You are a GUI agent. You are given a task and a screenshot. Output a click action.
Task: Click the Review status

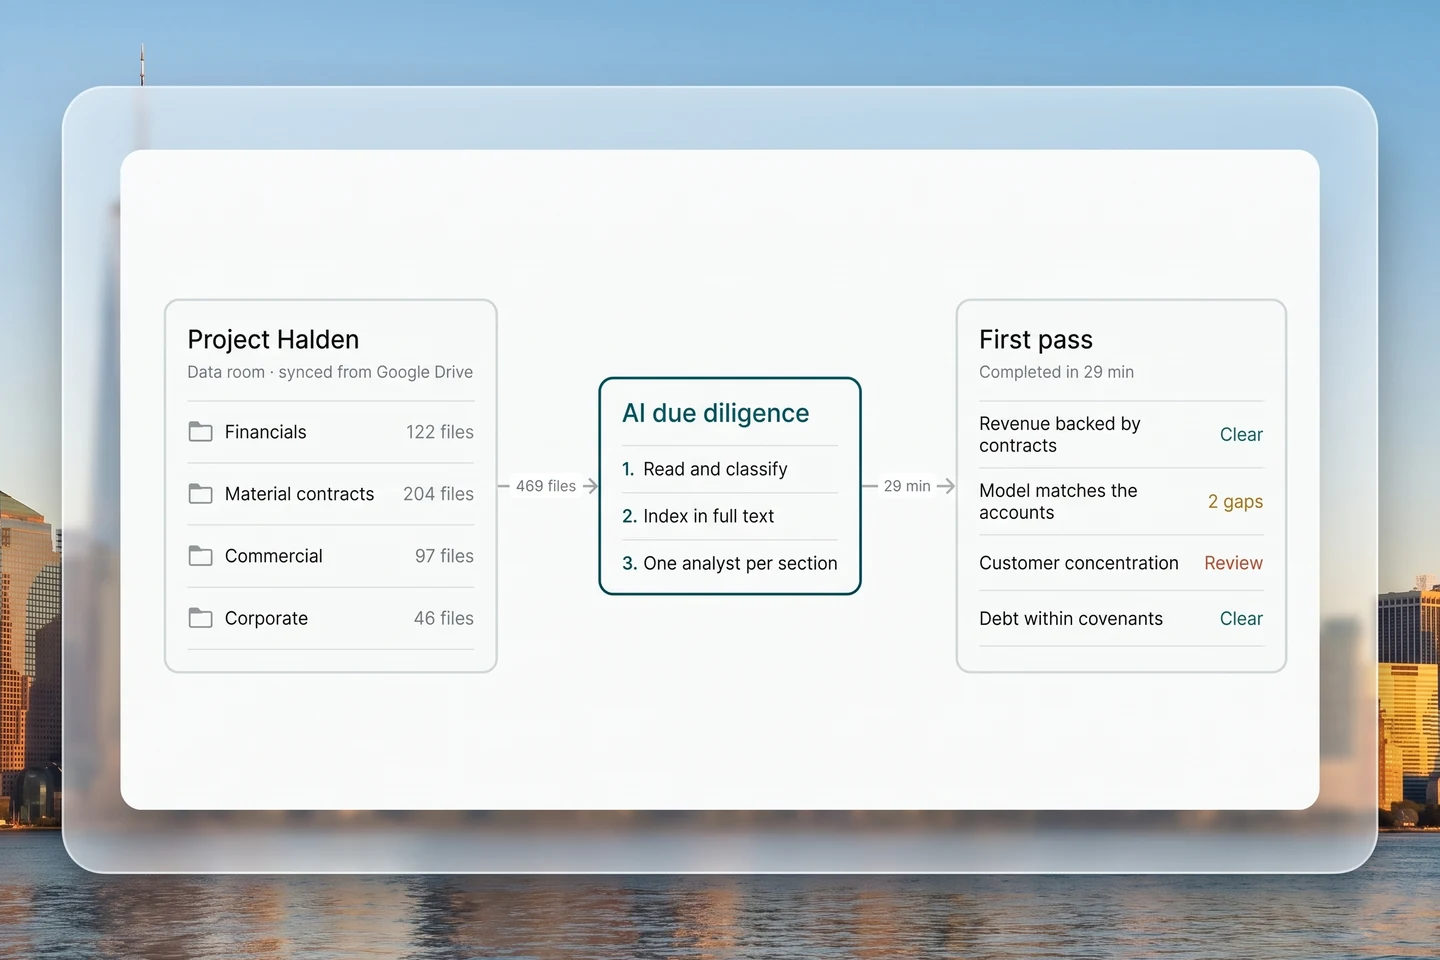pyautogui.click(x=1233, y=563)
